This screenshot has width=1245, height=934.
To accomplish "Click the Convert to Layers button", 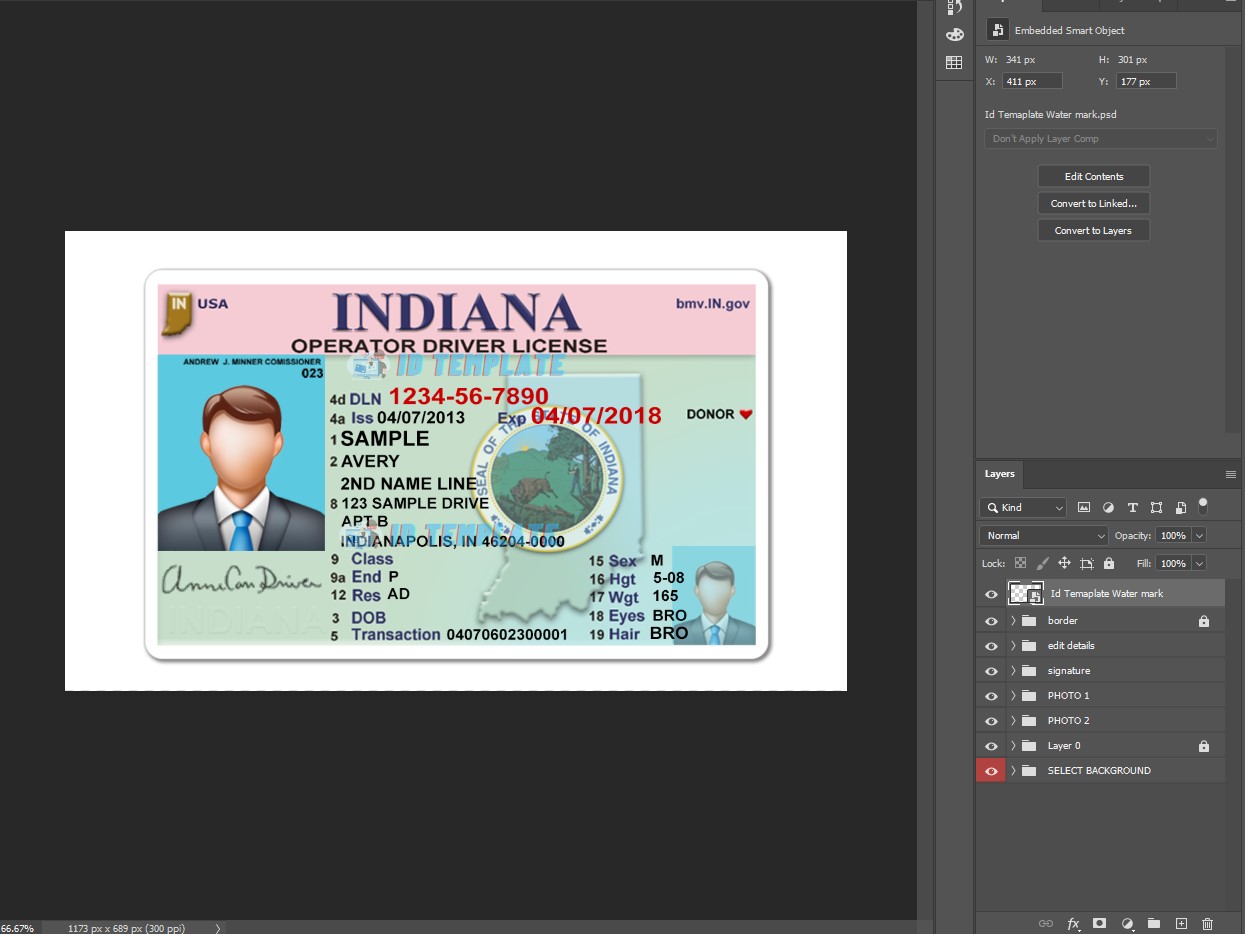I will [1094, 231].
